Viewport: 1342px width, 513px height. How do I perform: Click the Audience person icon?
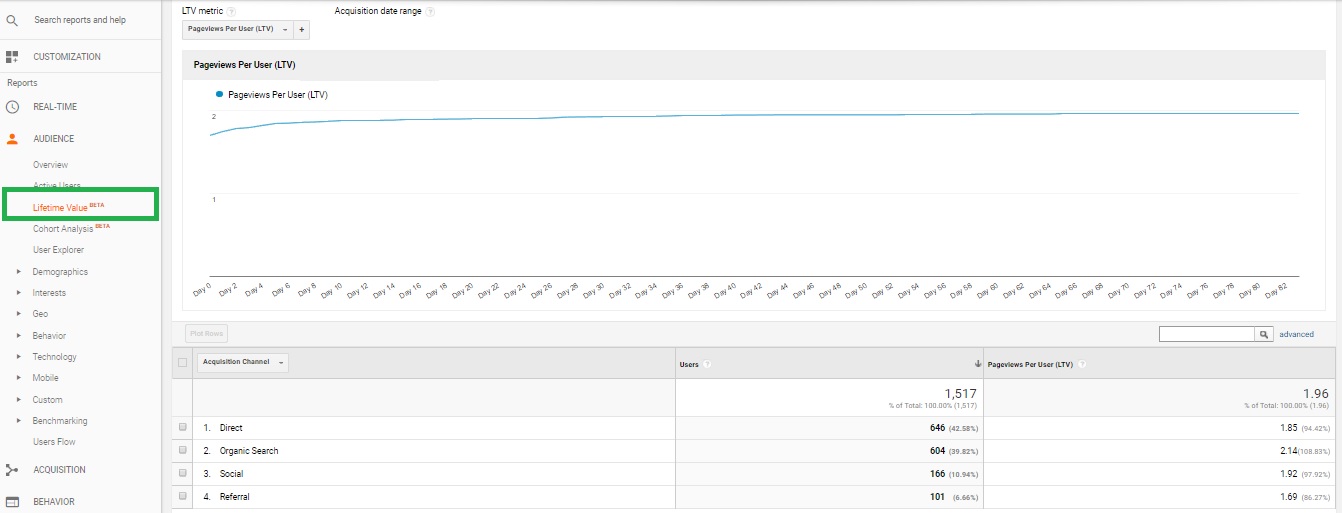tap(12, 139)
